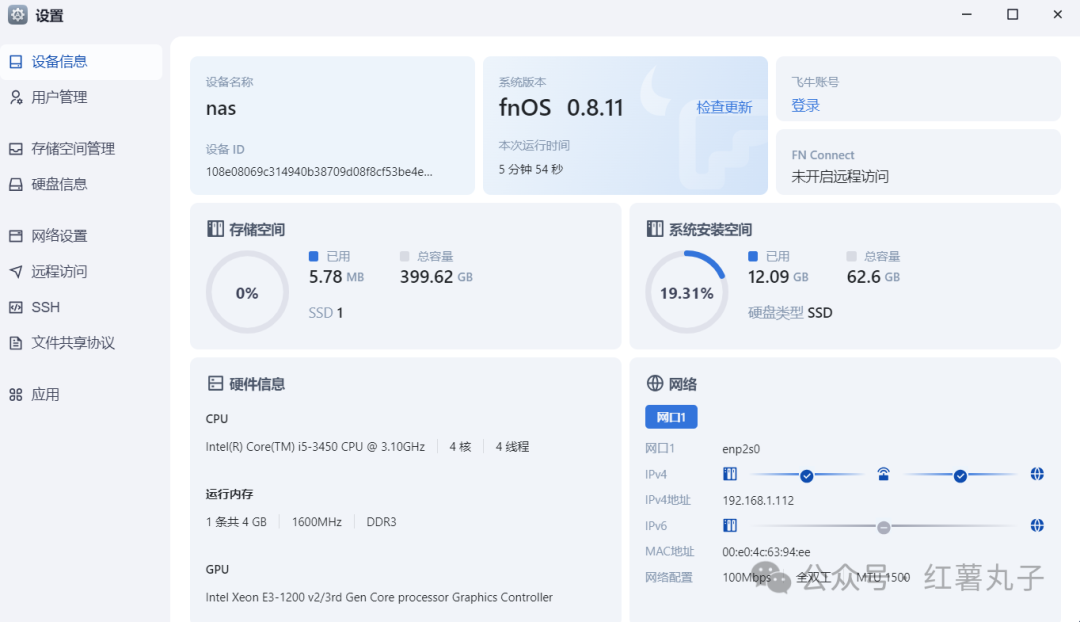Go to 存储空间管理 section
Viewport: 1080px width, 622px height.
click(81, 149)
